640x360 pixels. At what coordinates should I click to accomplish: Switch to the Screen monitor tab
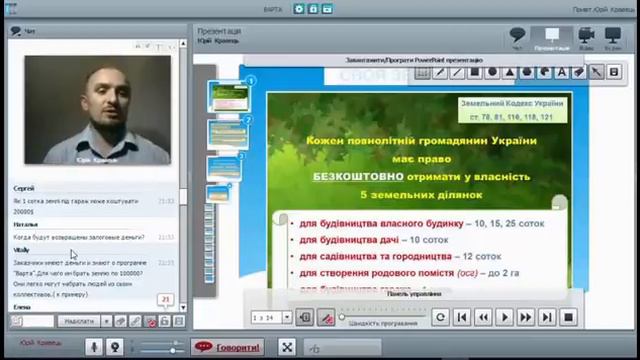coord(613,38)
